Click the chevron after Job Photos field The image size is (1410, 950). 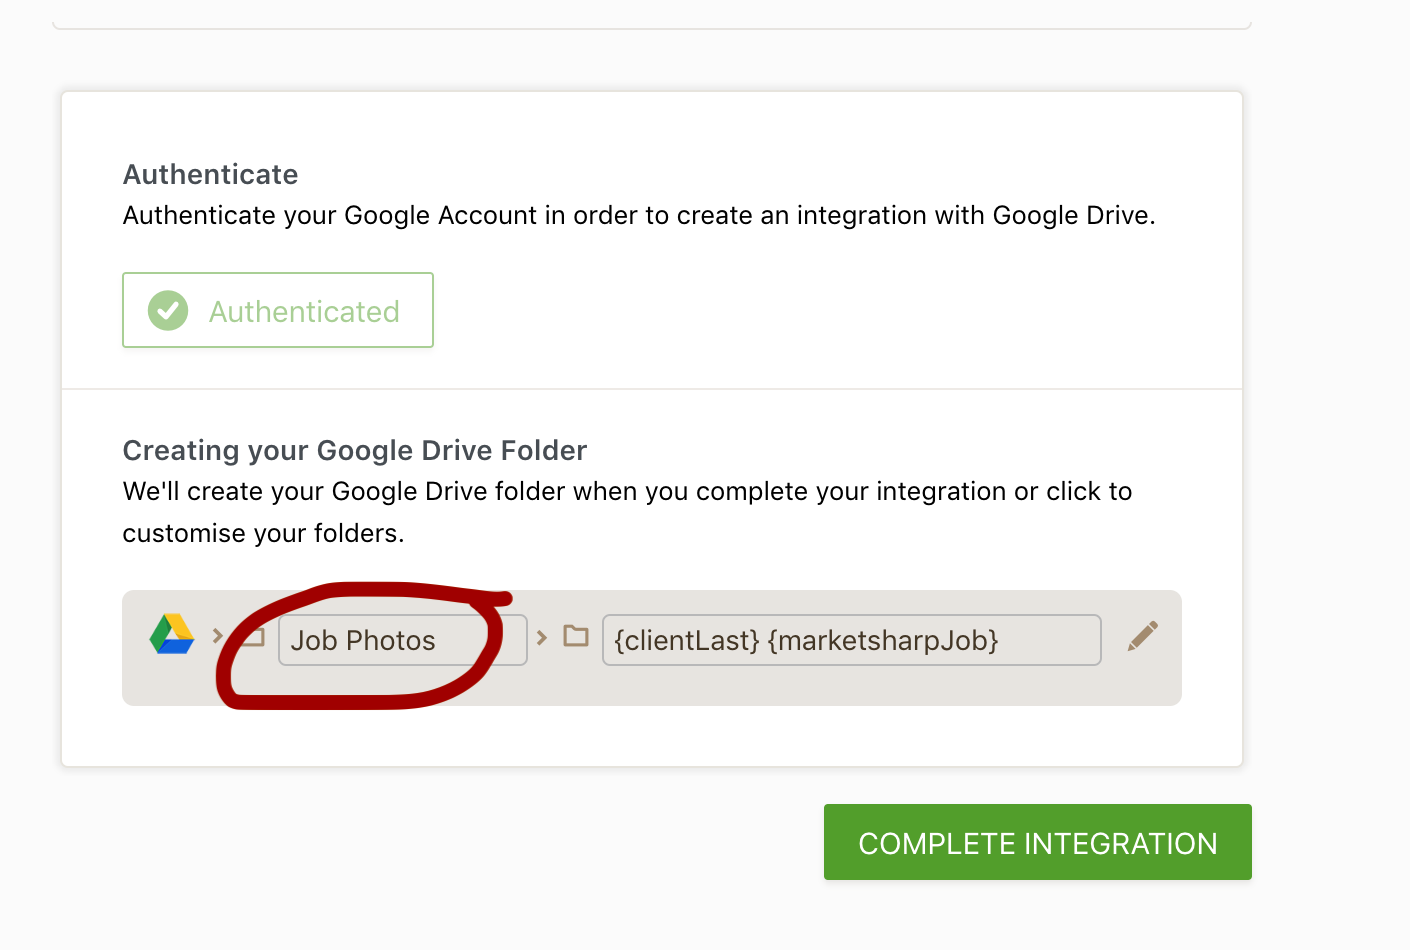542,637
